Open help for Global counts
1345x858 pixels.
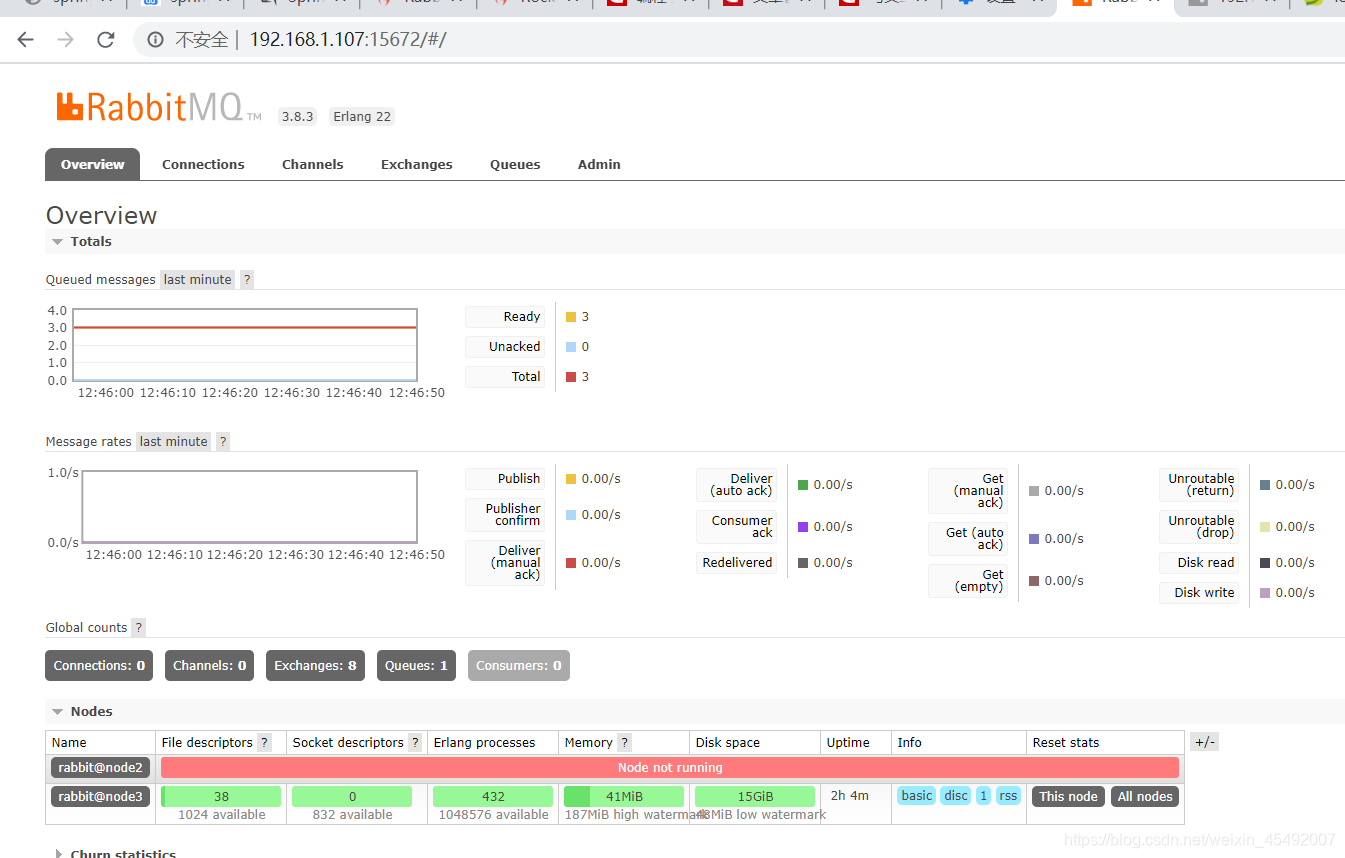click(x=139, y=628)
